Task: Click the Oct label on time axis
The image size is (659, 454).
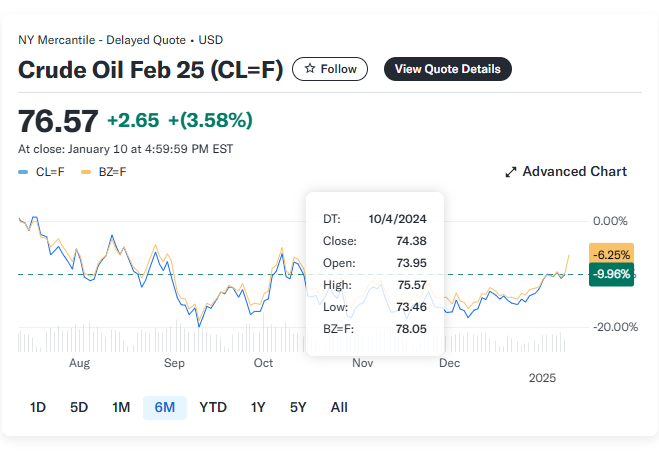Action: pyautogui.click(x=264, y=364)
